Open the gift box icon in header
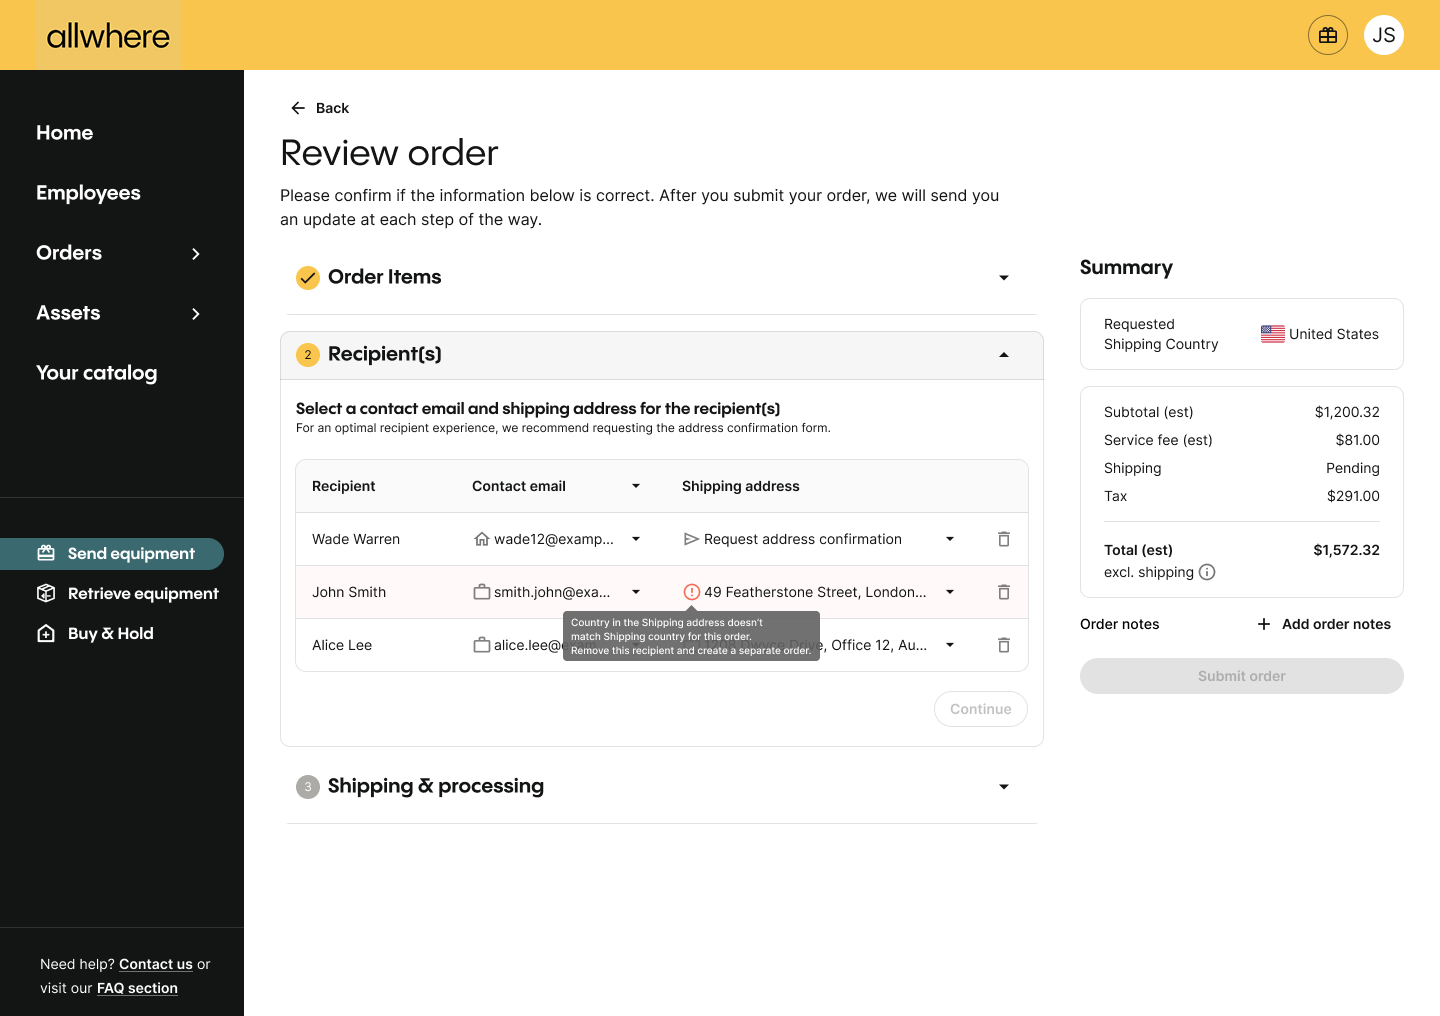 [x=1328, y=35]
